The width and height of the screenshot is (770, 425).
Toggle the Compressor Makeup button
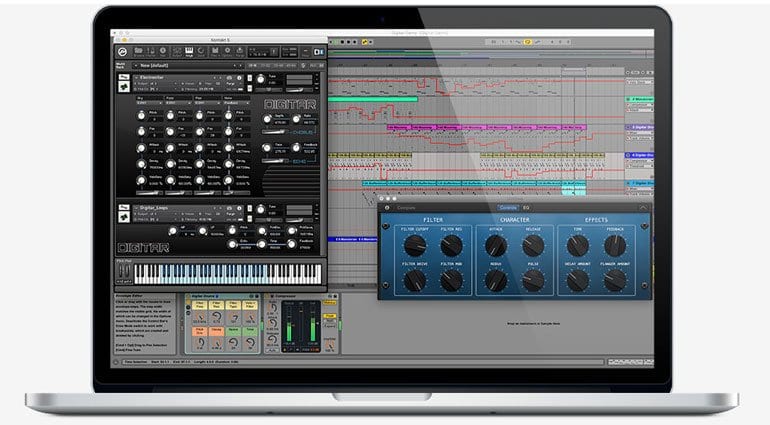click(330, 303)
